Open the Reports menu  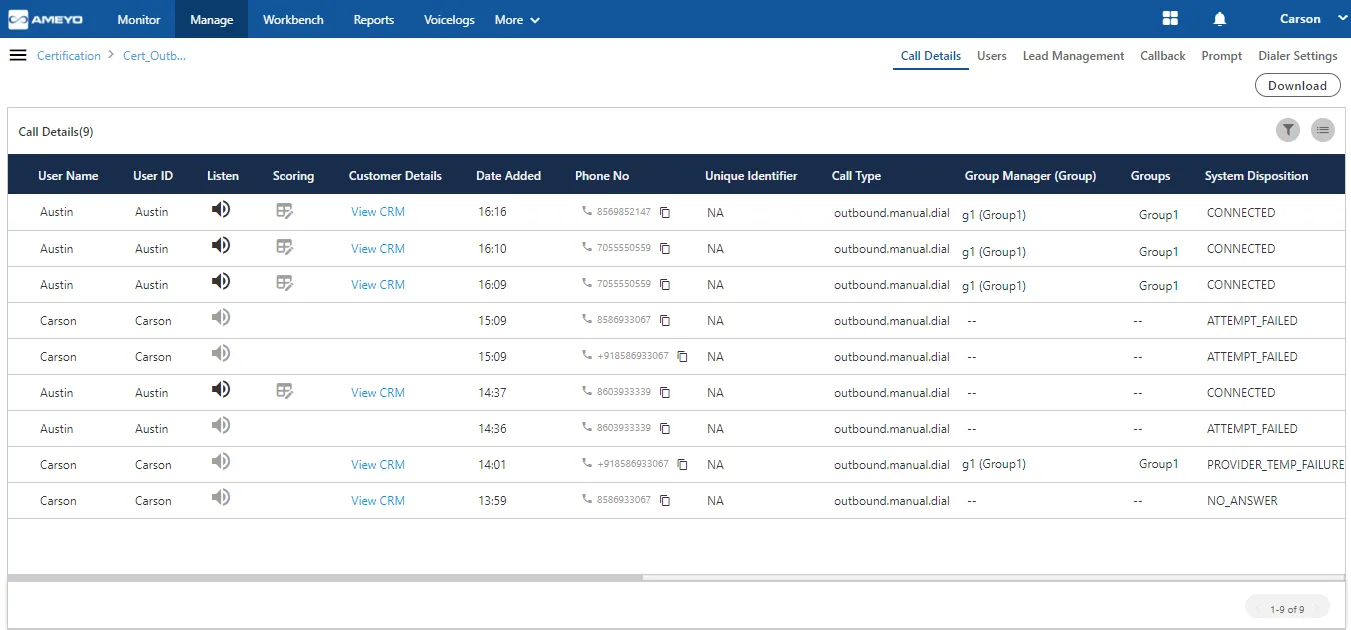click(374, 20)
